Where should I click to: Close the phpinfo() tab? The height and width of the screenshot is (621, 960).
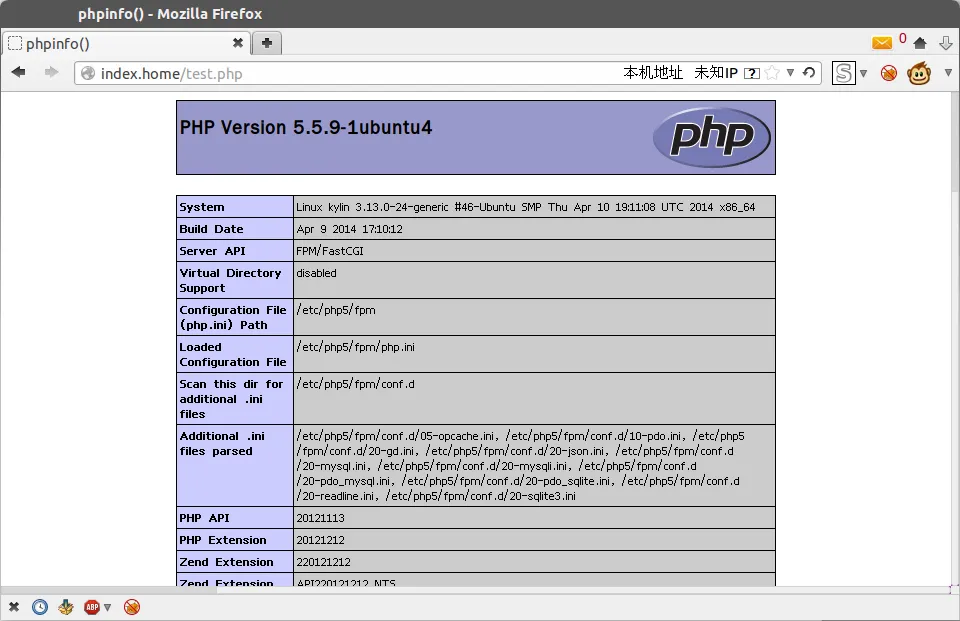tap(238, 43)
